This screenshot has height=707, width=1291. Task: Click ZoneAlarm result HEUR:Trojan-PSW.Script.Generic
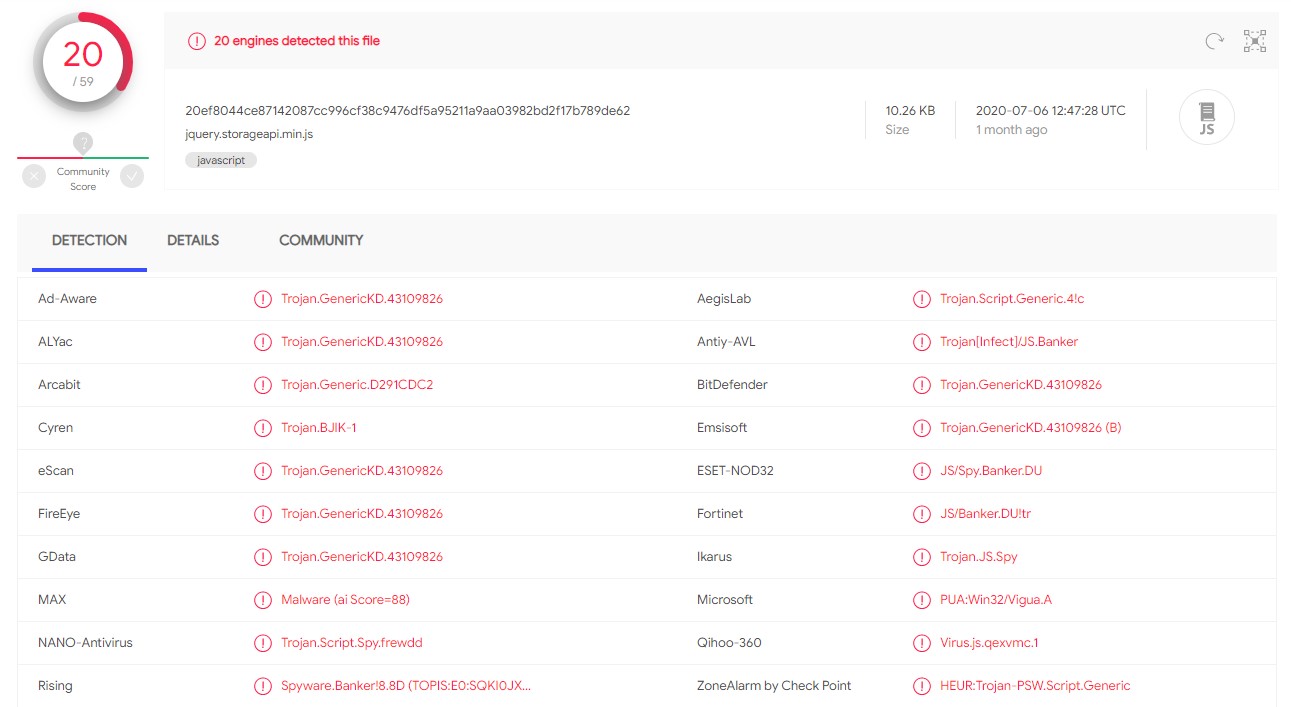[x=1035, y=686]
